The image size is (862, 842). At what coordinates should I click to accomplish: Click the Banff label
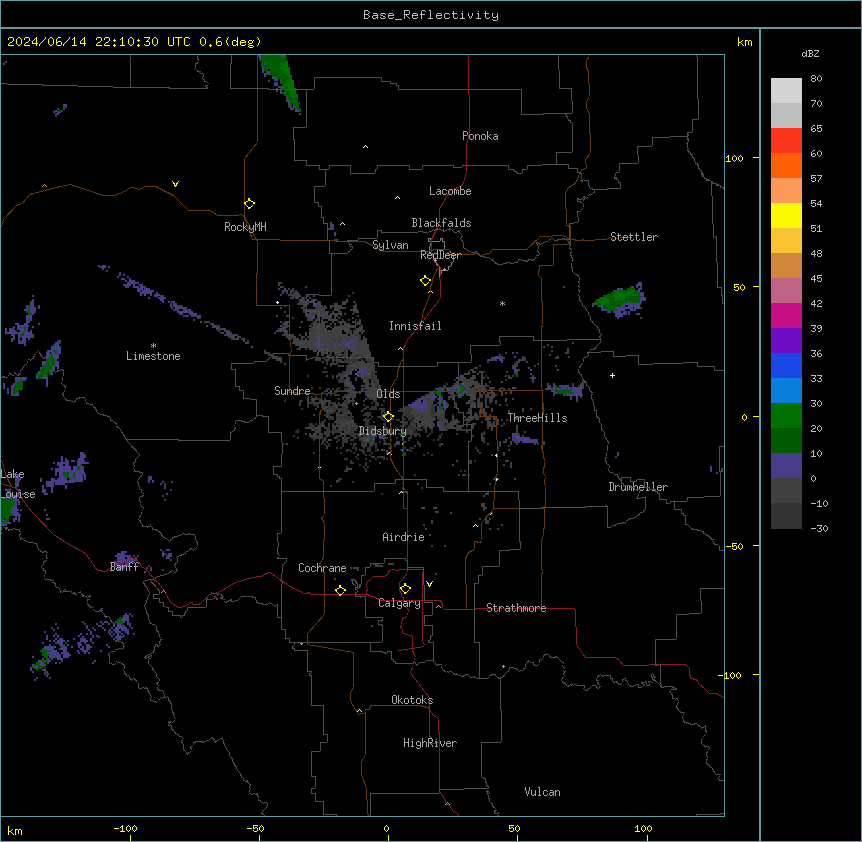click(124, 567)
